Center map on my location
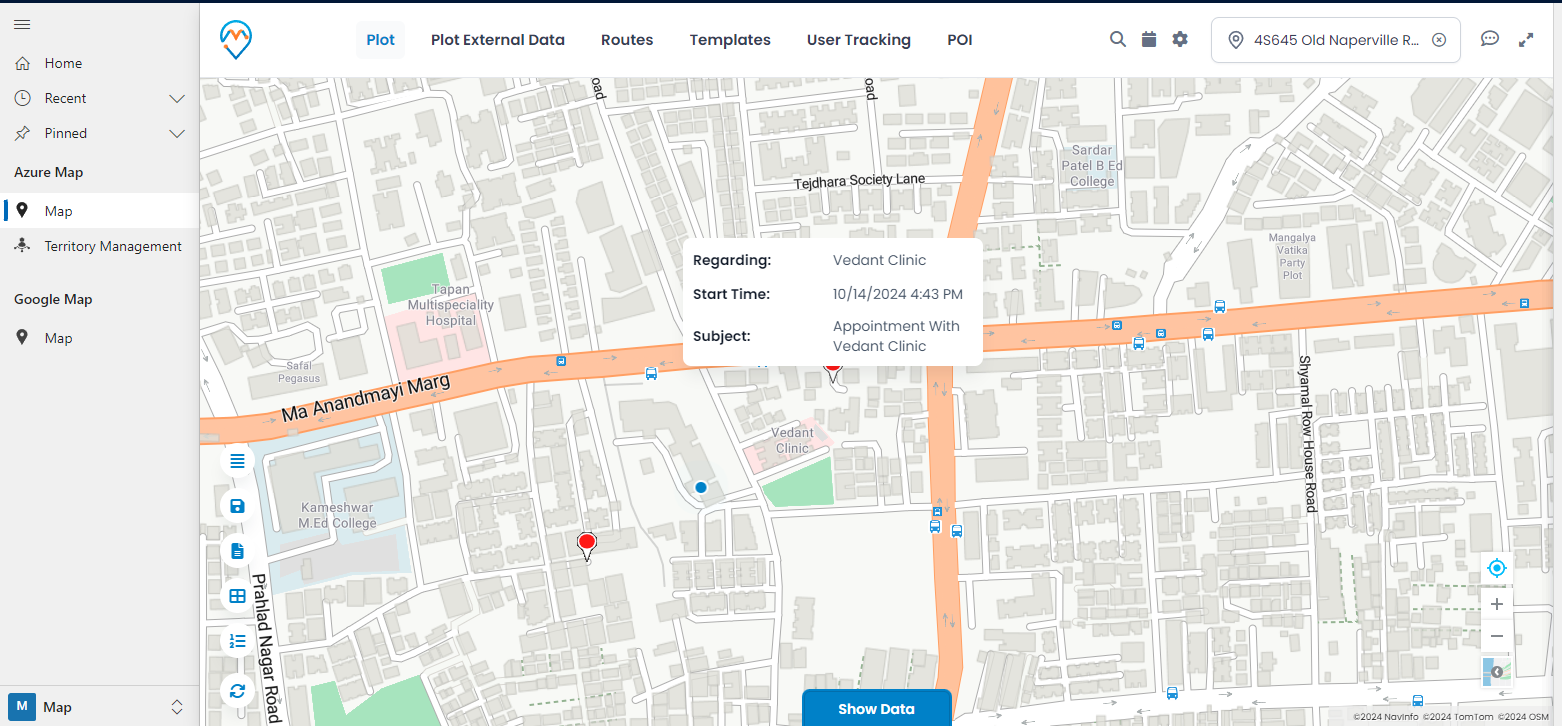Image resolution: width=1562 pixels, height=726 pixels. pyautogui.click(x=1497, y=568)
